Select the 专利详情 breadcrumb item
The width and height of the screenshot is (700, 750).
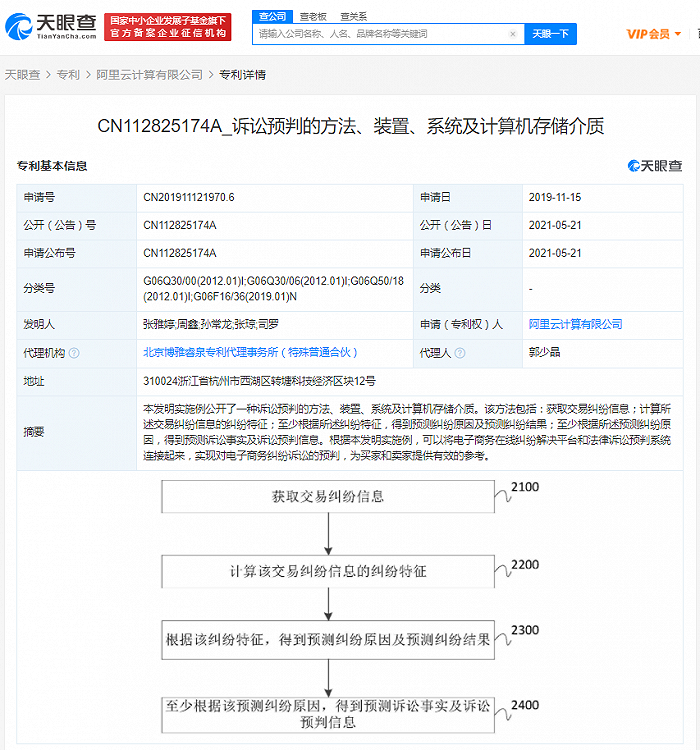click(242, 75)
